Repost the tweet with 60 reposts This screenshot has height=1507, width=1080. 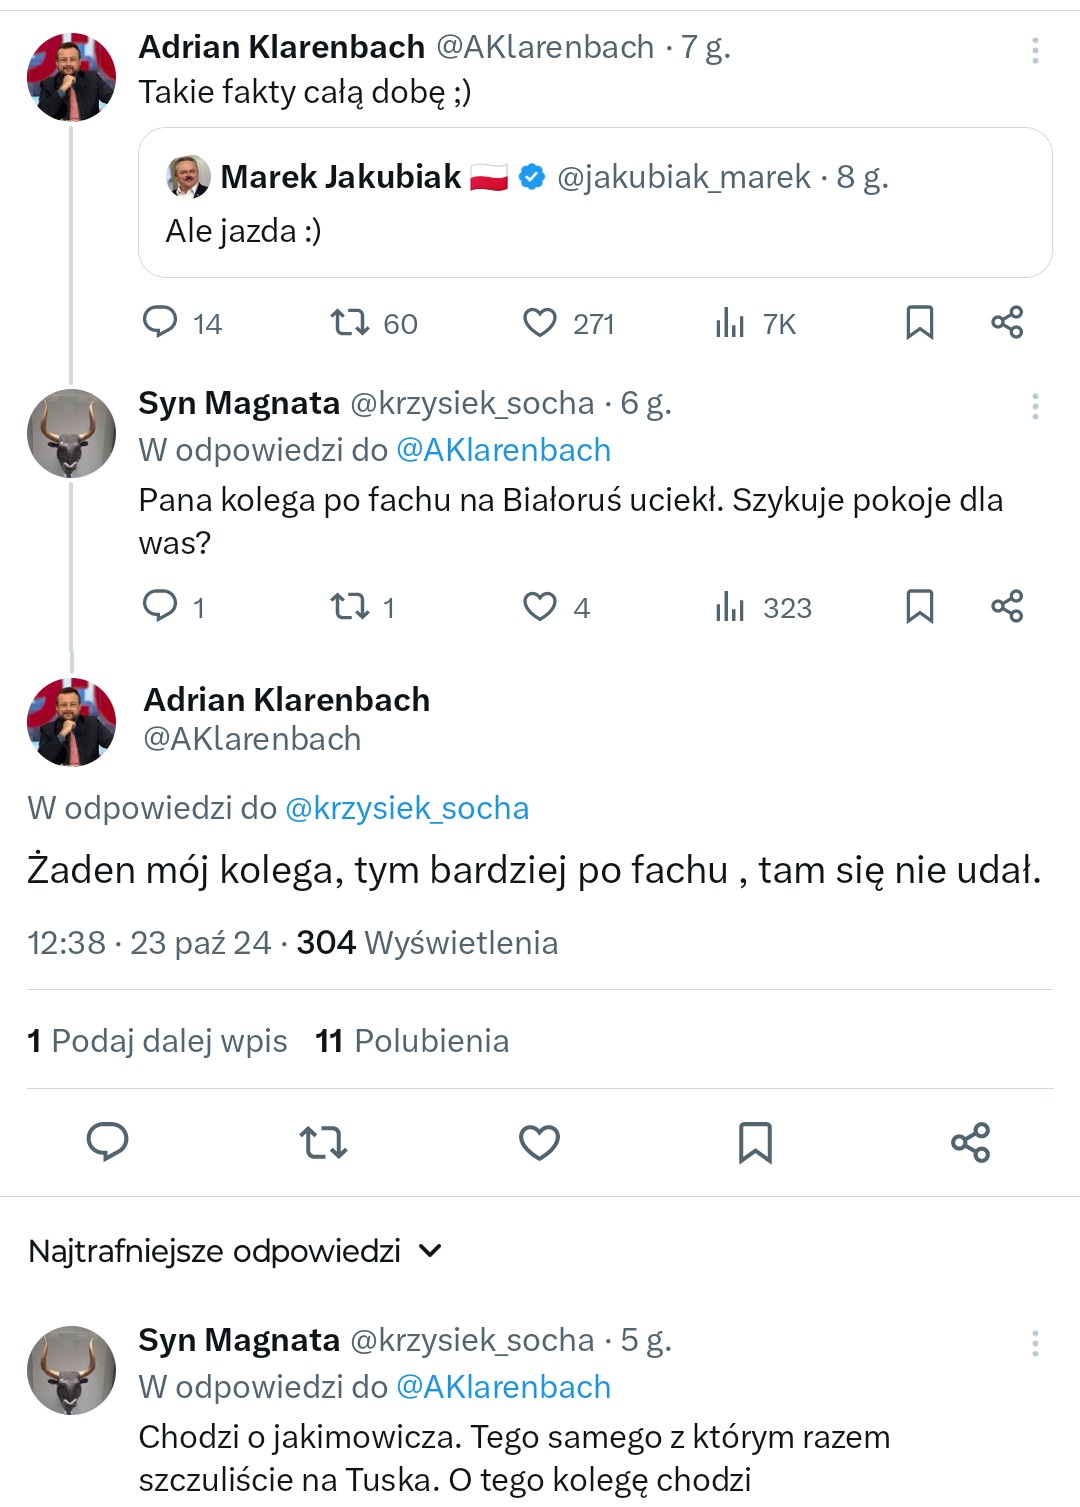(x=351, y=323)
